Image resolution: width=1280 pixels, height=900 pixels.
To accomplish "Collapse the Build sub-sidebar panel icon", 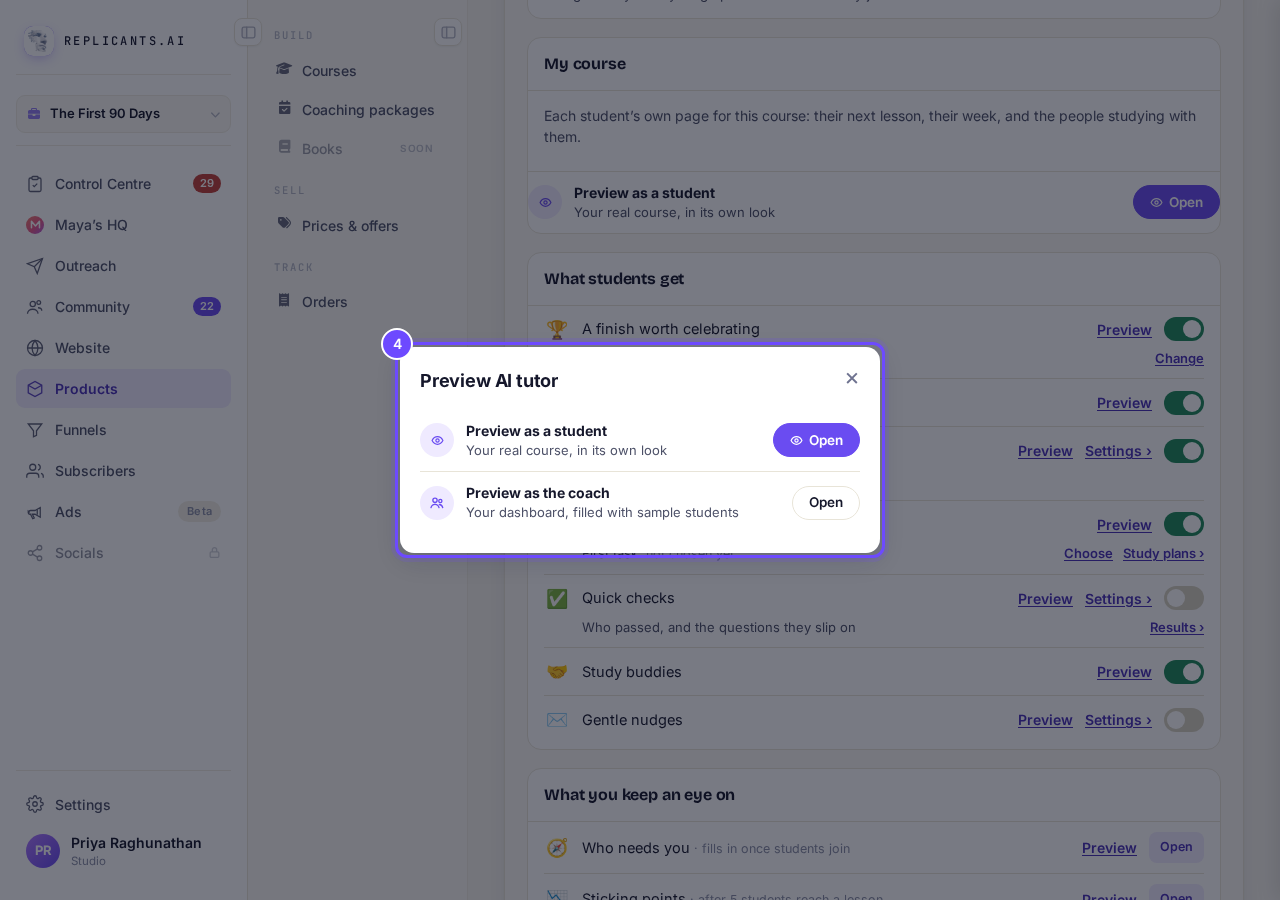I will coord(448,32).
